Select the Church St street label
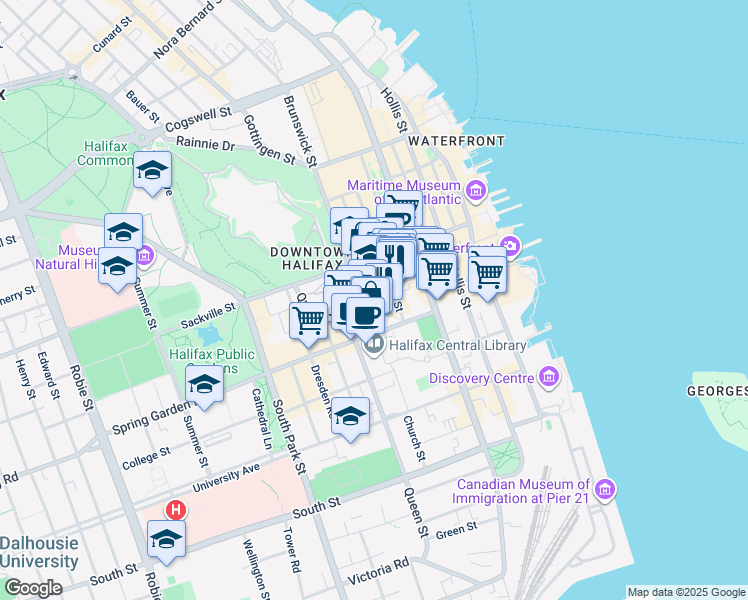Screen dimensions: 748x600 click(414, 438)
